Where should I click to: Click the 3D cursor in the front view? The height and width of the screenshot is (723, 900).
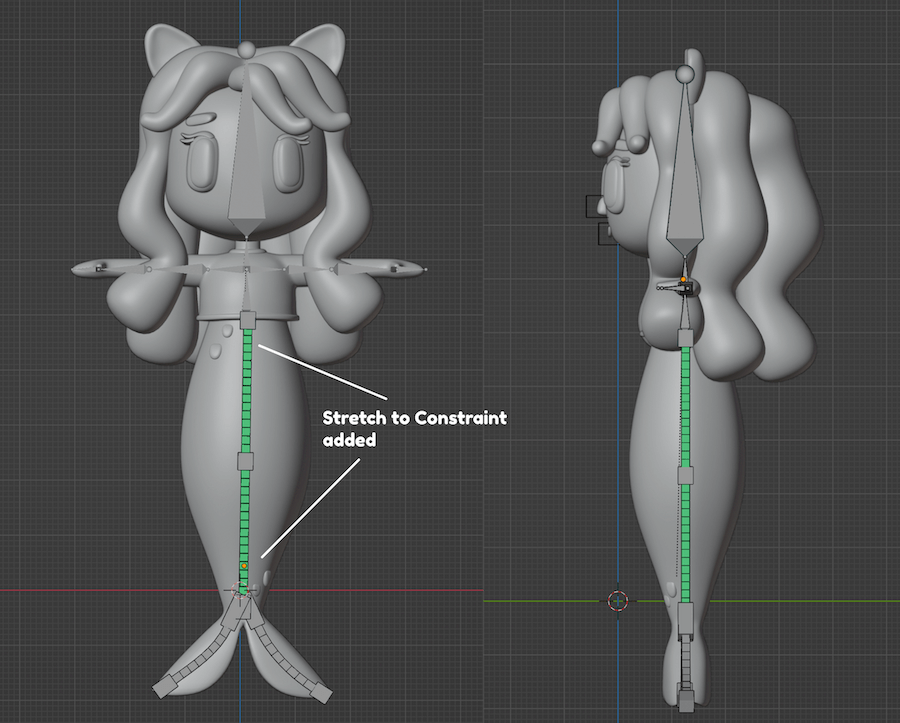pyautogui.click(x=240, y=590)
